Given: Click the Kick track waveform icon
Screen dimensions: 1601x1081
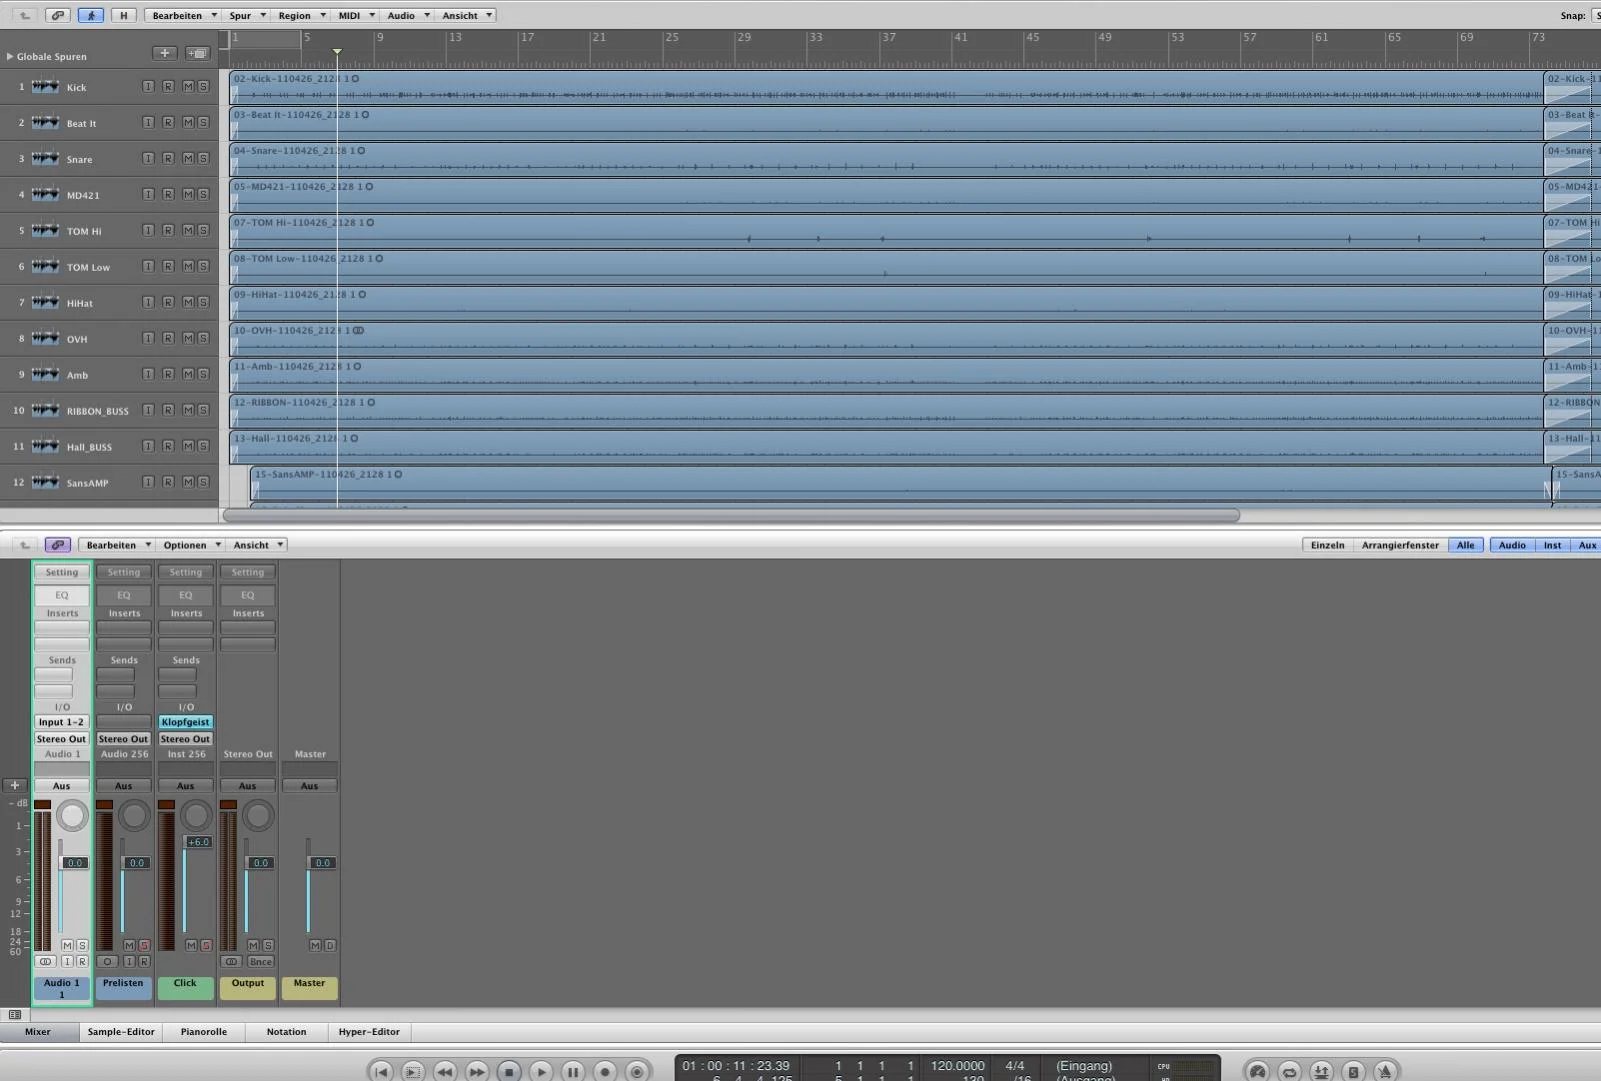Looking at the screenshot, I should (x=45, y=87).
